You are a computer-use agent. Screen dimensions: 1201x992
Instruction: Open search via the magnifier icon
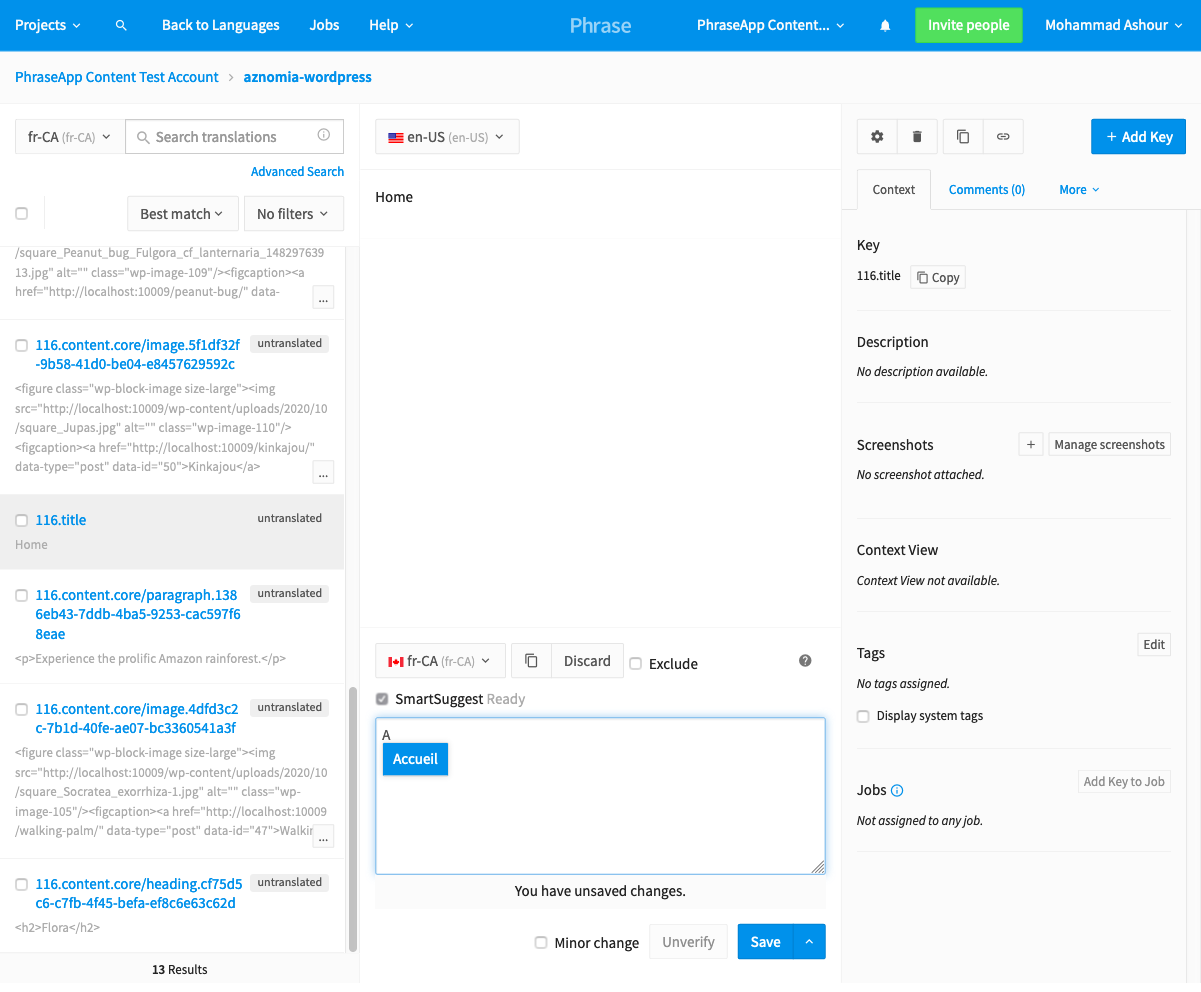[x=121, y=25]
